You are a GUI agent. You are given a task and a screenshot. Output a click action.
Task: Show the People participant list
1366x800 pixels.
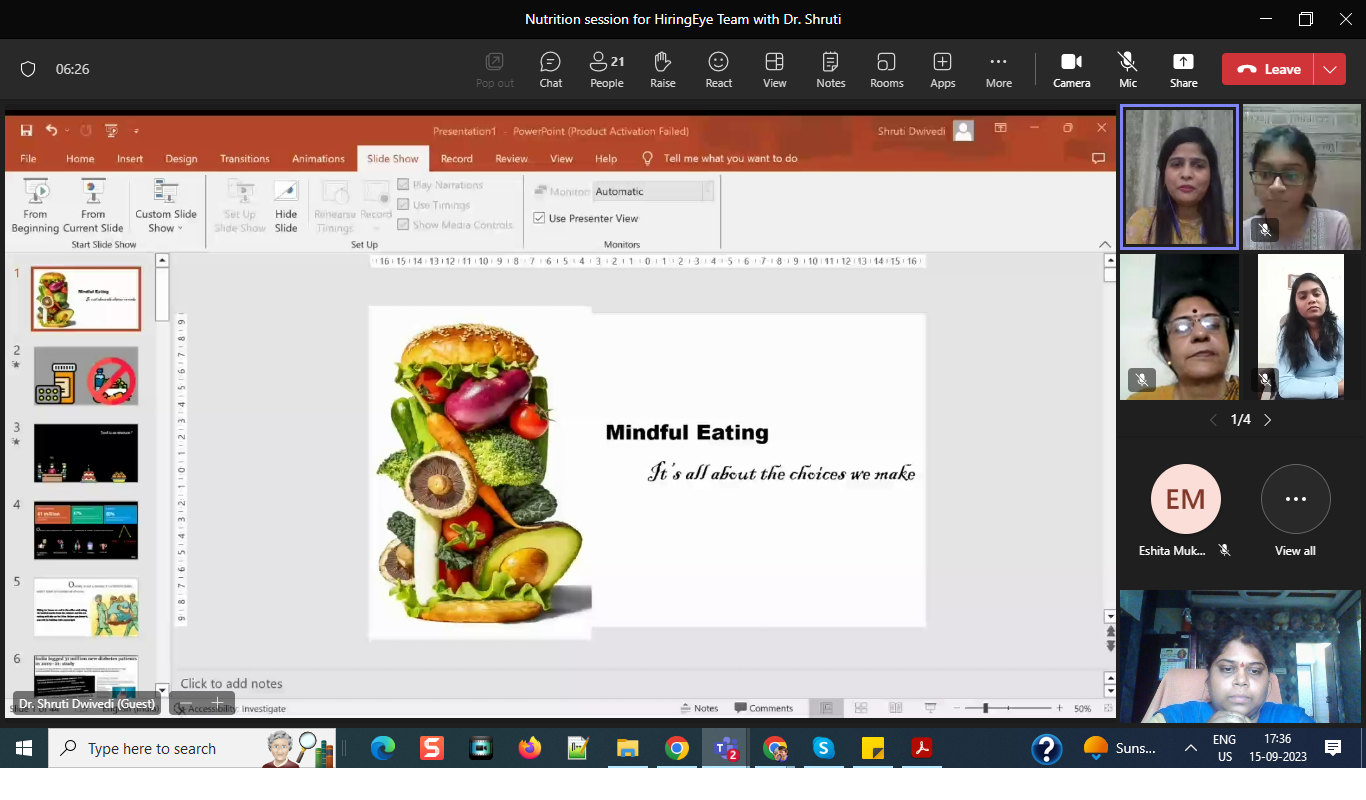point(606,69)
